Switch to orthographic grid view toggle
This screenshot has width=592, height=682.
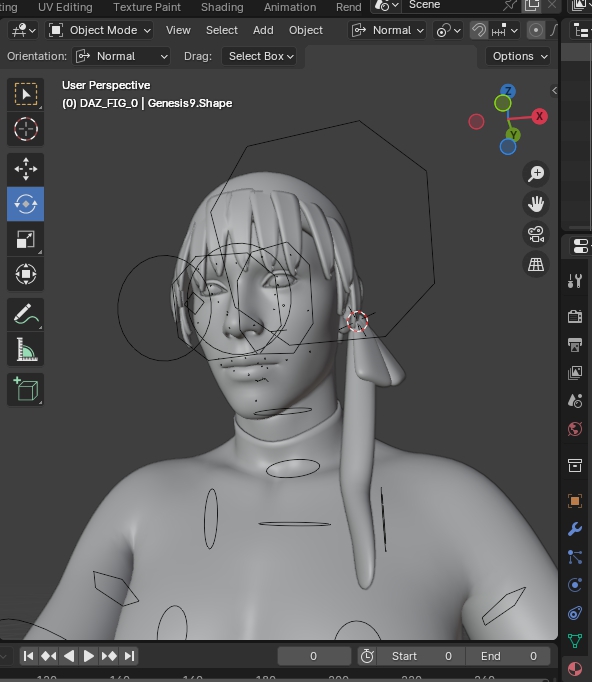[536, 264]
